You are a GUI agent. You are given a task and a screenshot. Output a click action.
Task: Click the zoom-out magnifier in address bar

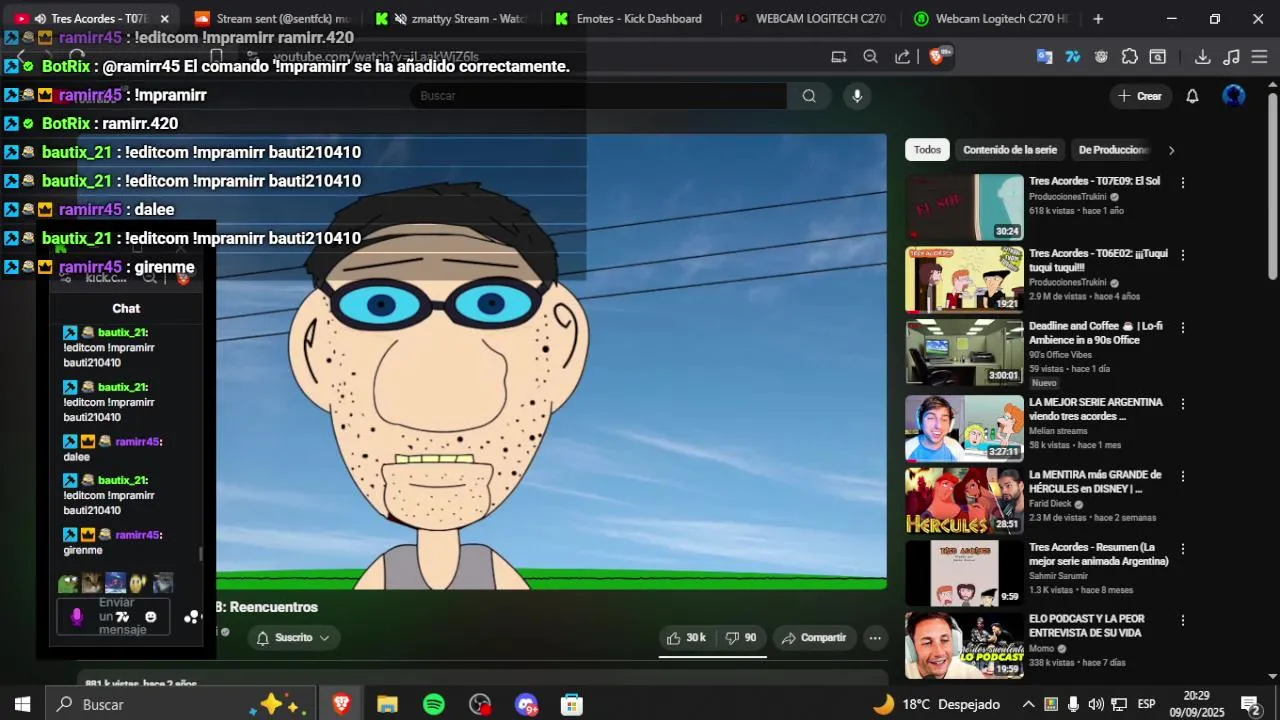870,57
